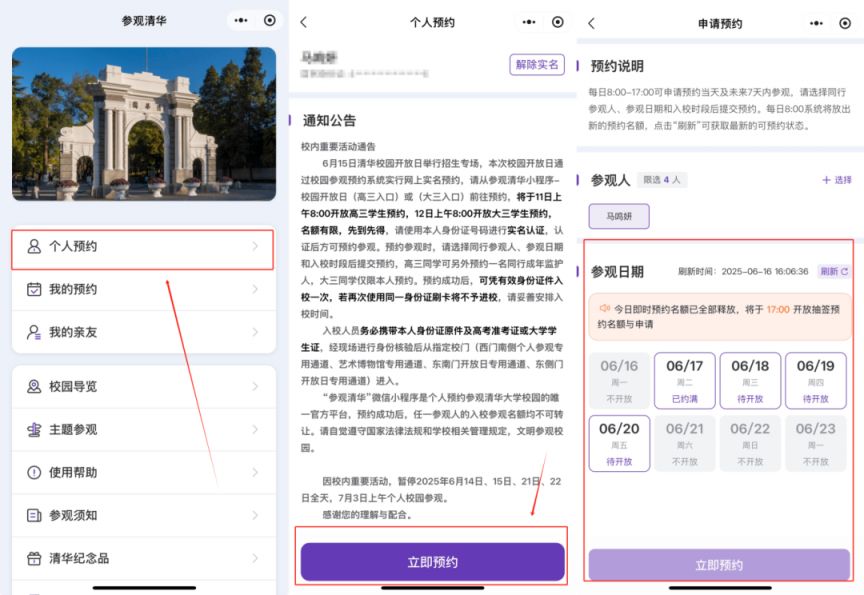Tap the chevron on the 我的亲友 row

tap(255, 332)
